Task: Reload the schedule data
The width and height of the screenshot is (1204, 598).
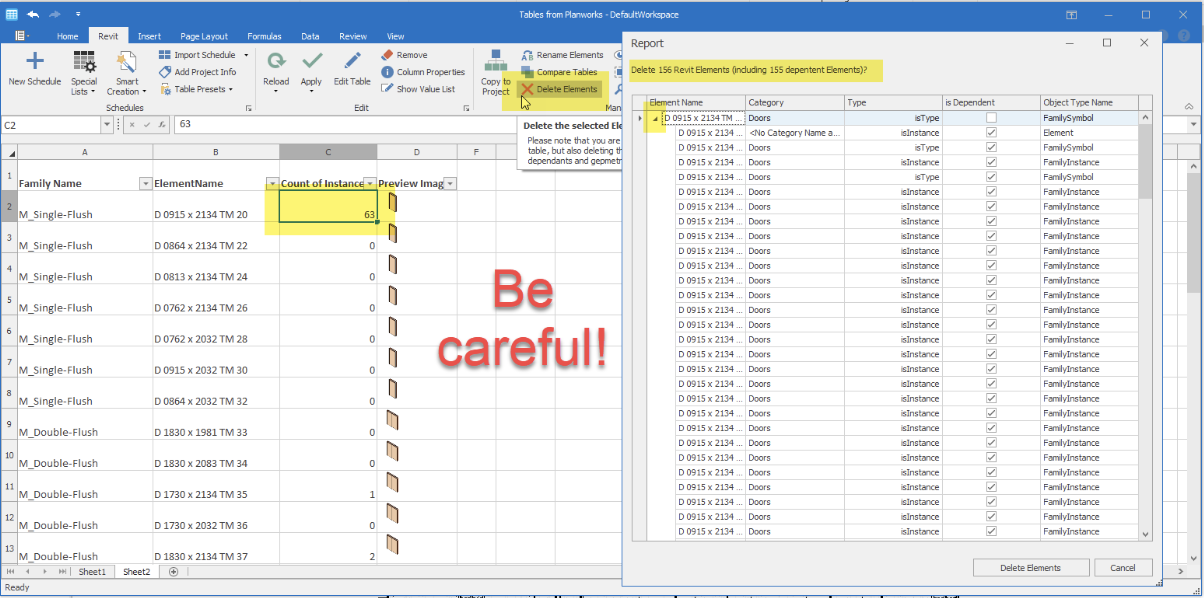Action: 276,72
